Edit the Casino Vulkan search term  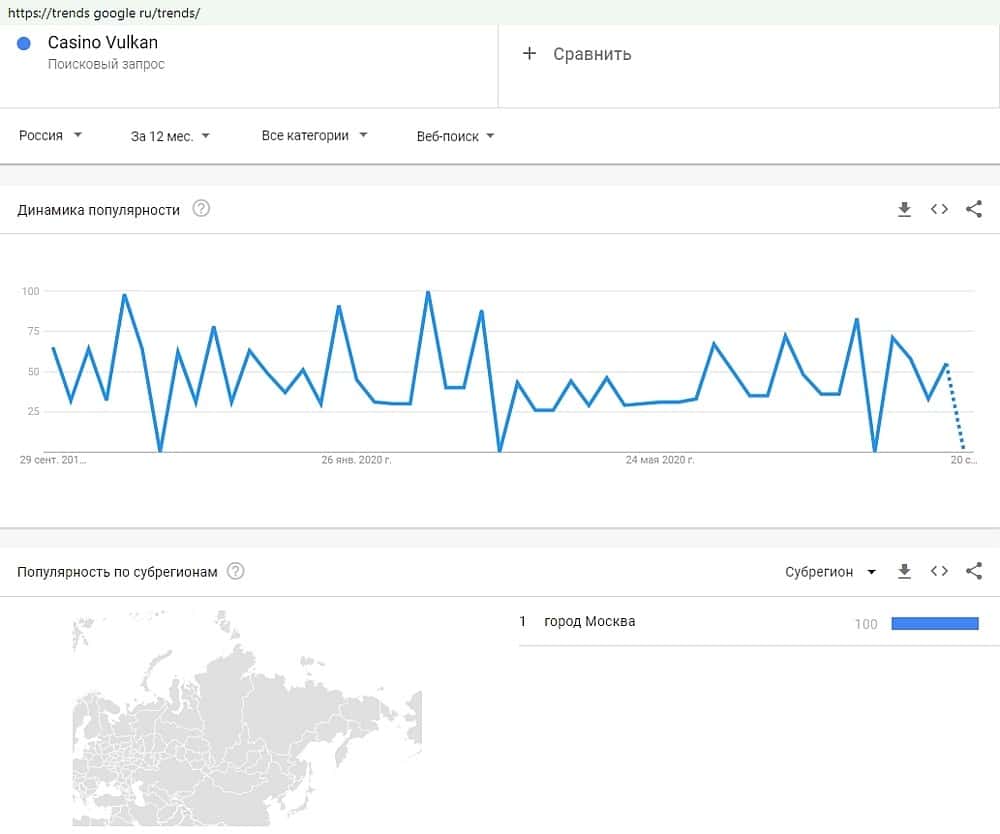pyautogui.click(x=103, y=43)
